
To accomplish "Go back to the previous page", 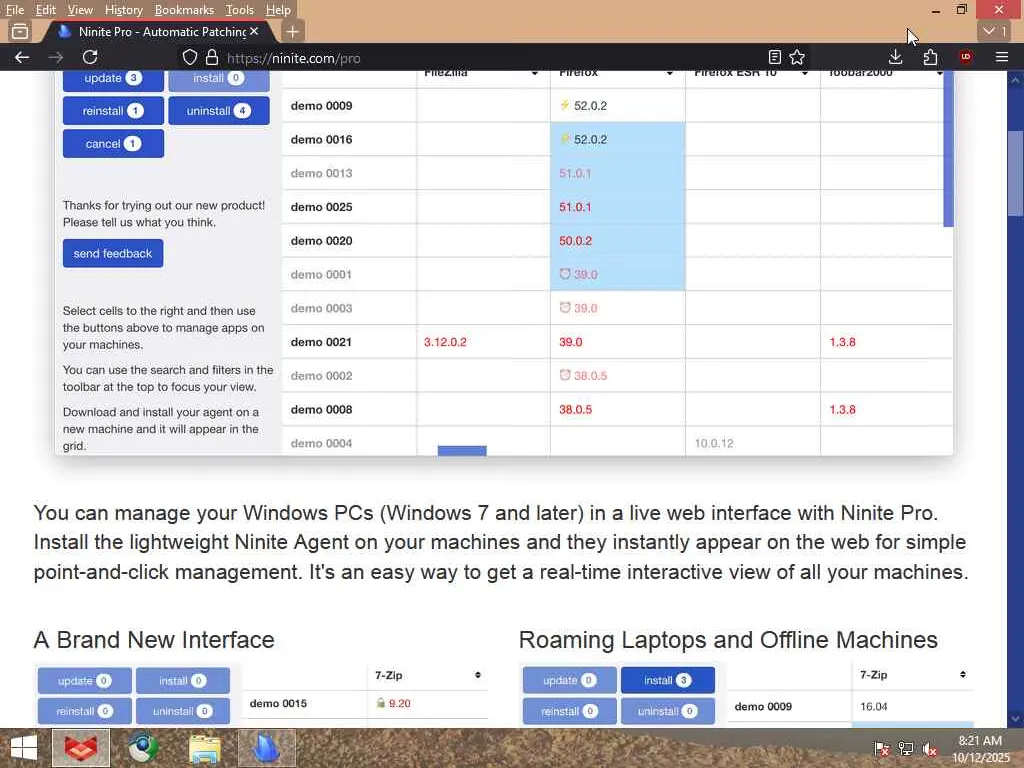I will pyautogui.click(x=22, y=57).
